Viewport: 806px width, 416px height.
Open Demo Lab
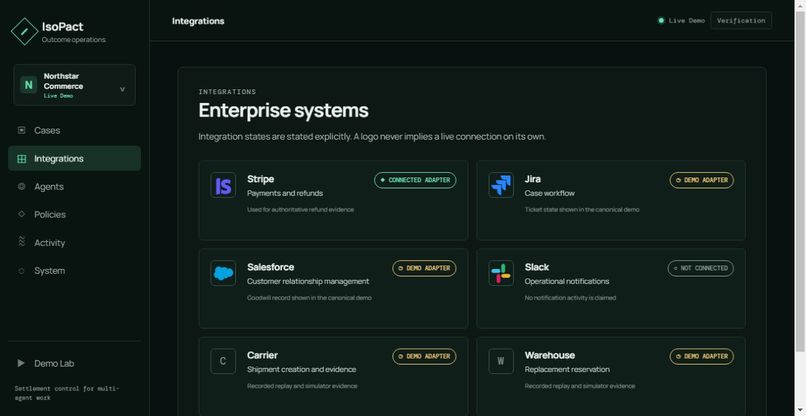[75, 363]
